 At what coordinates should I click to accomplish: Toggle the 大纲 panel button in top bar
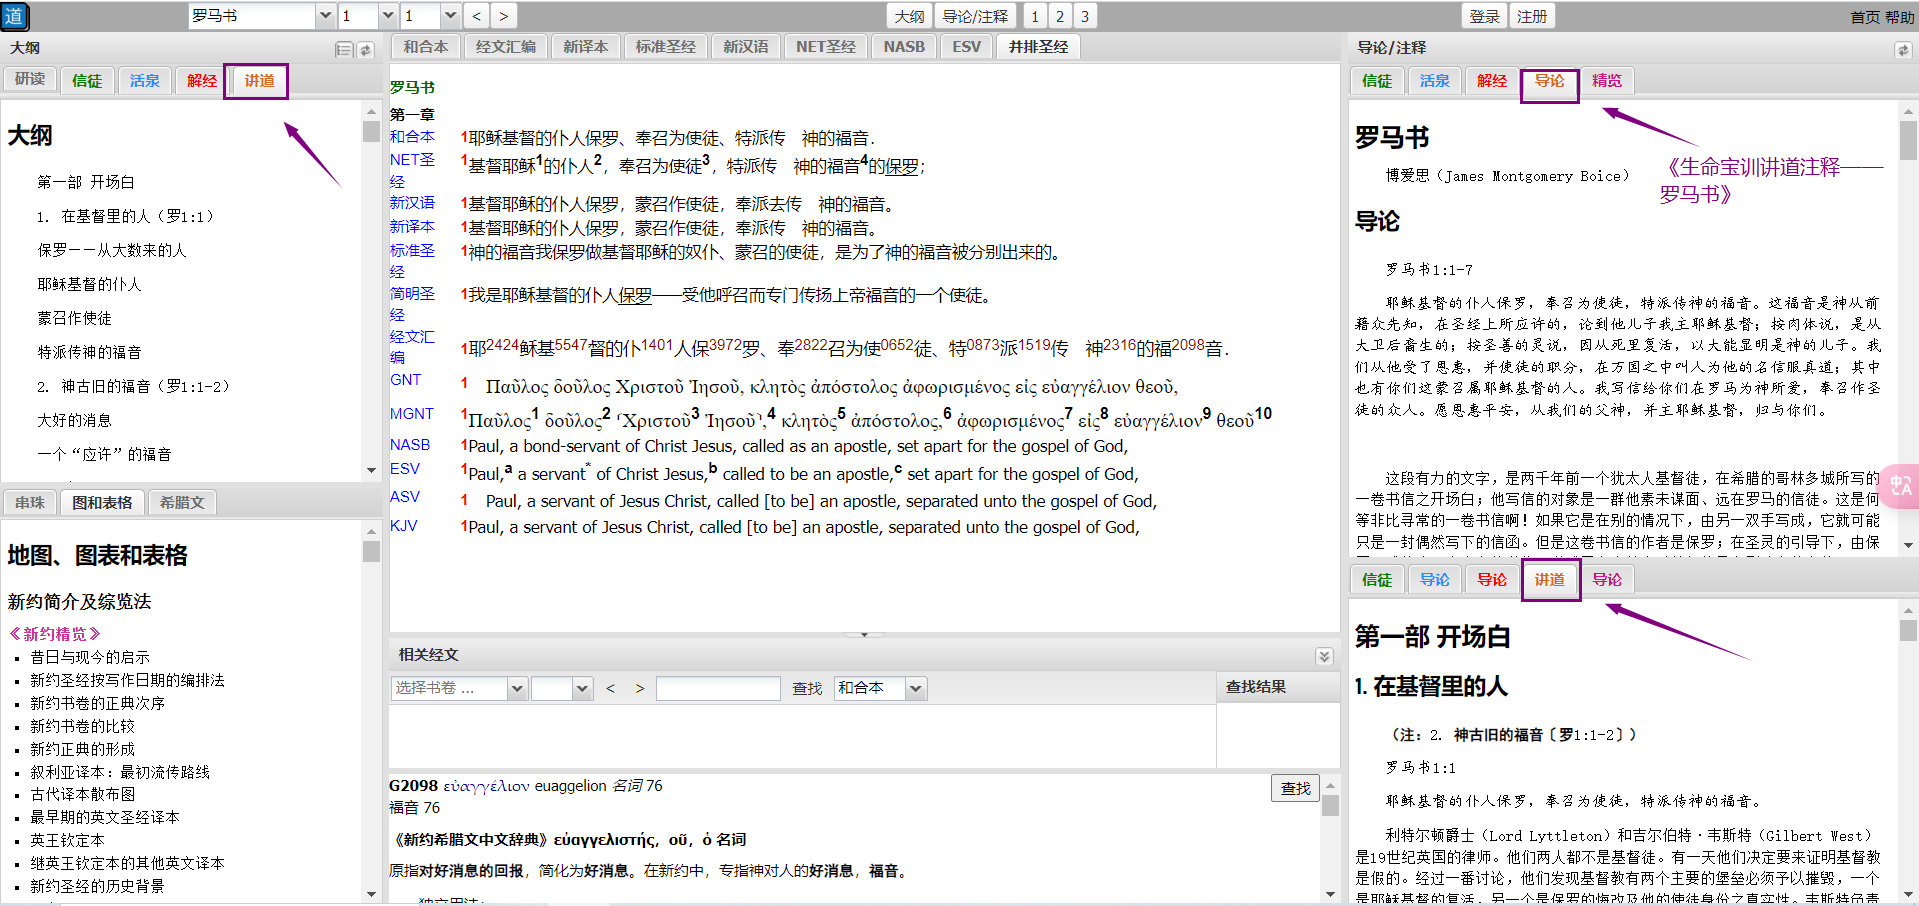coord(909,16)
